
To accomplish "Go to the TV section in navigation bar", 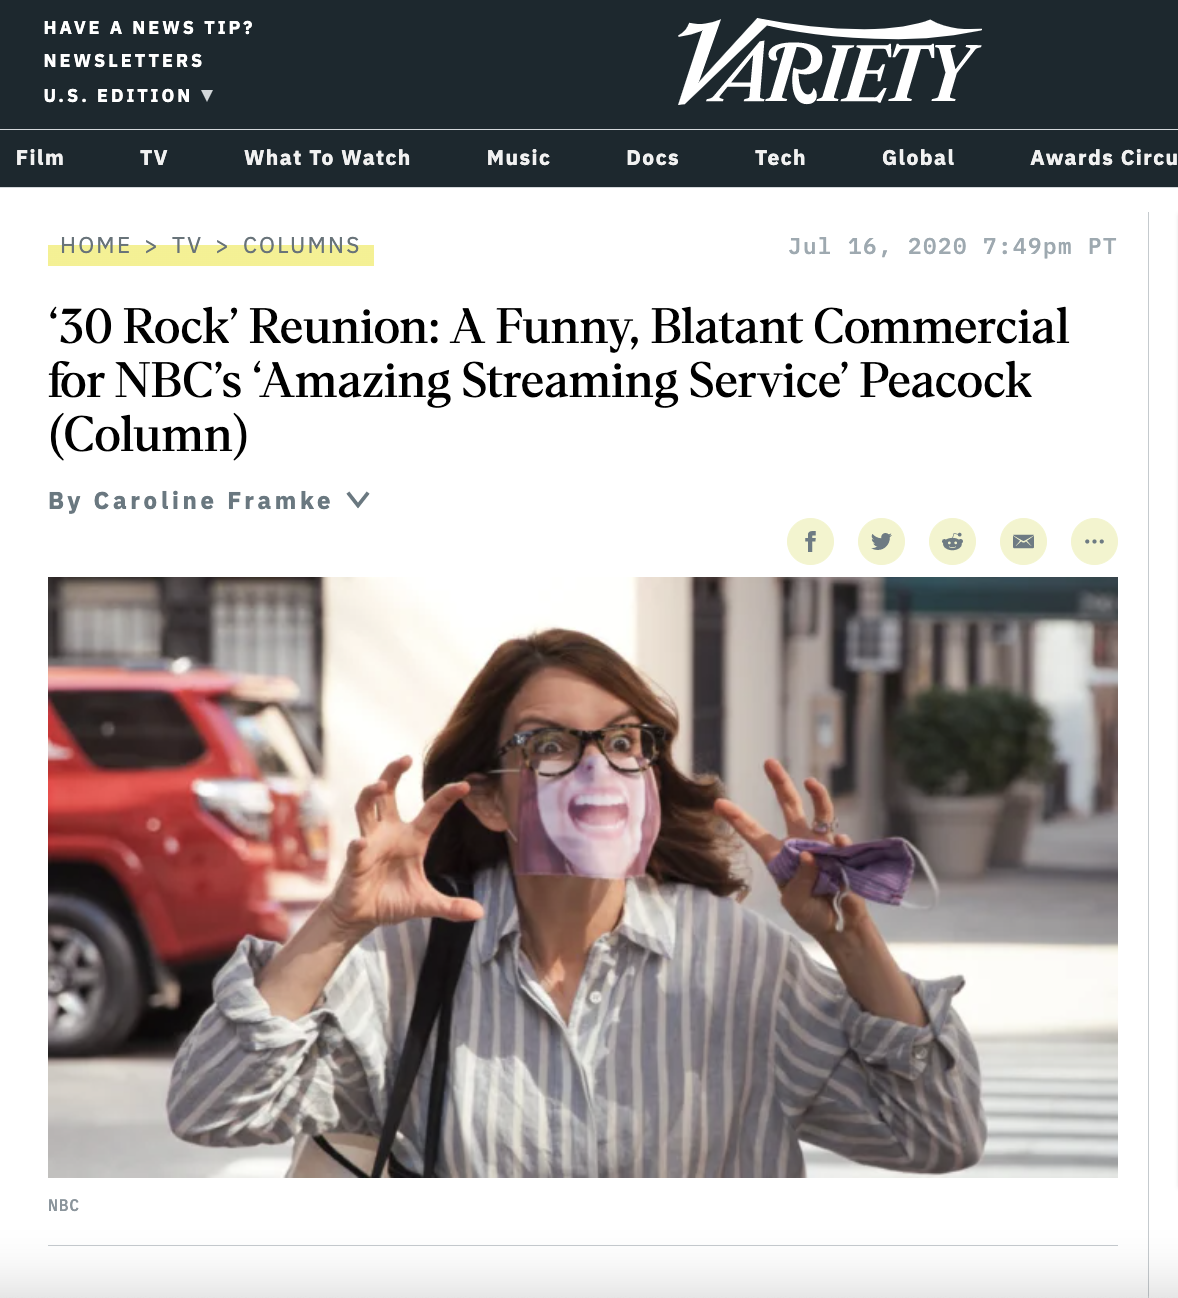I will coord(154,158).
